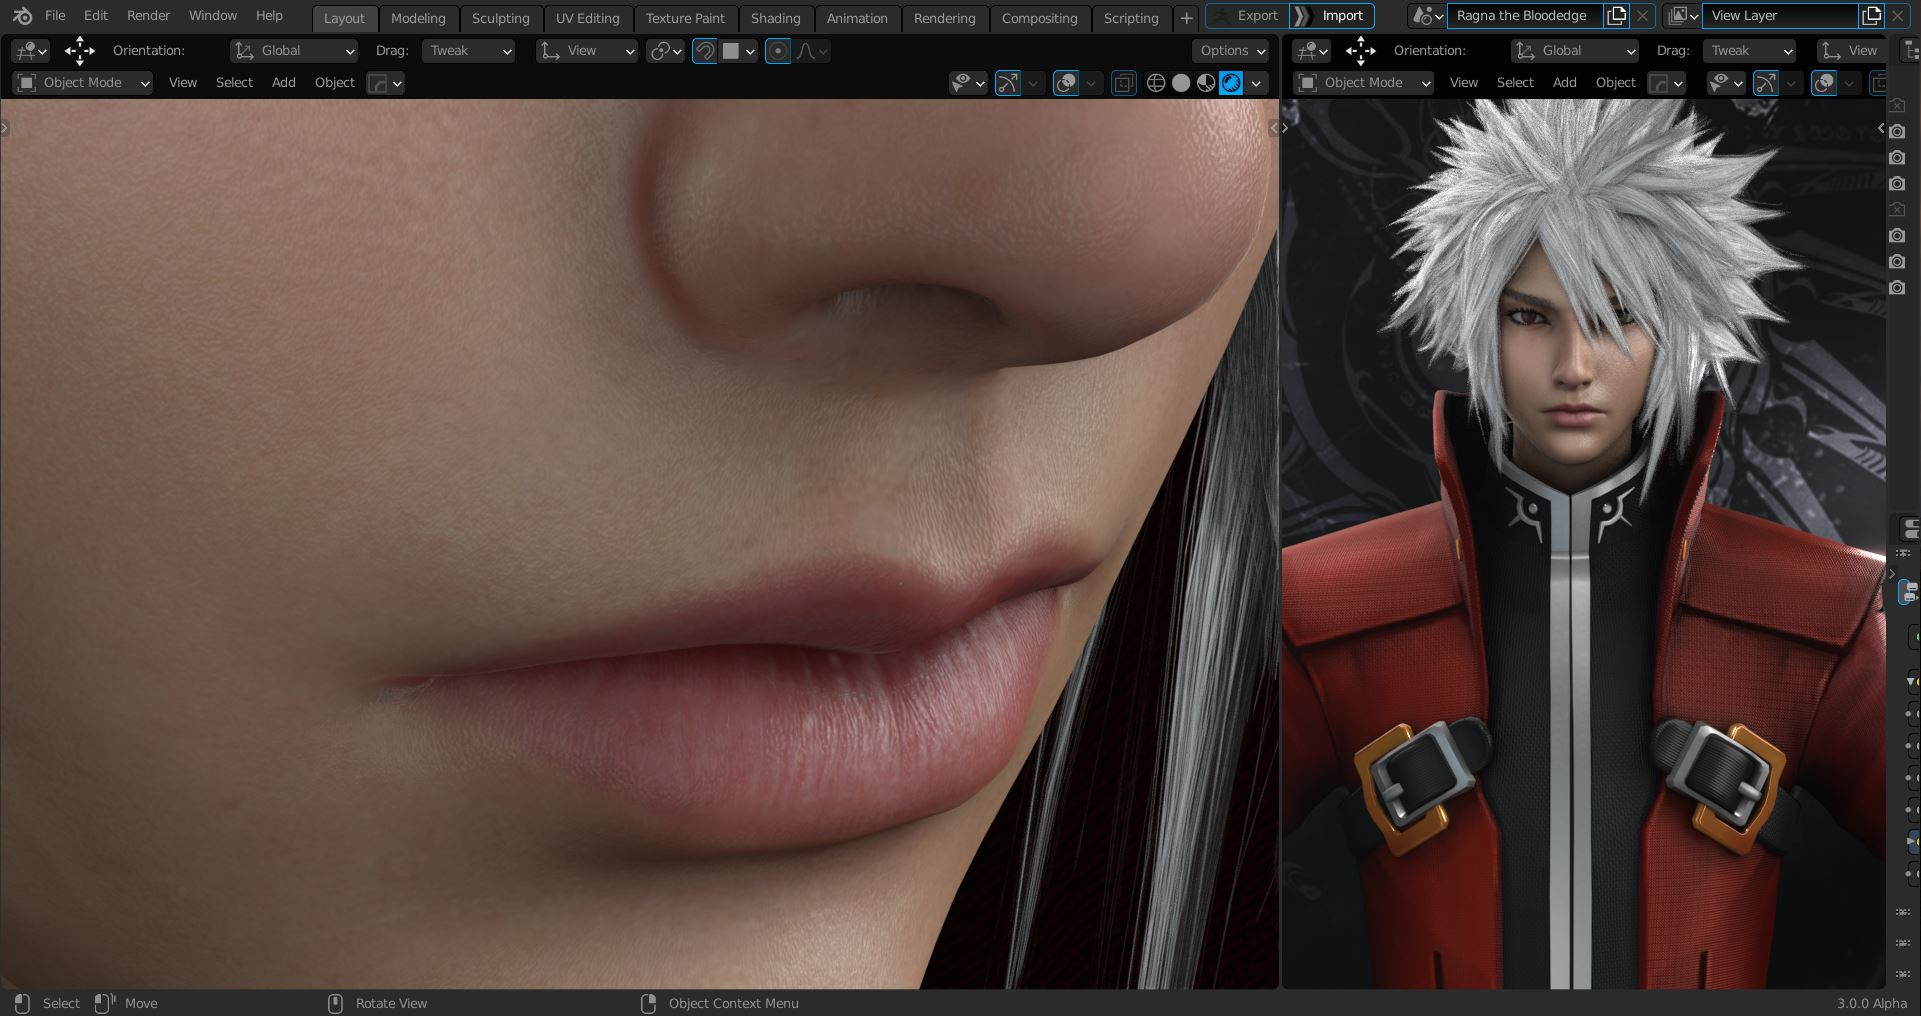Switch left viewport to material preview shading
Image resolution: width=1921 pixels, height=1016 pixels.
[x=1206, y=83]
